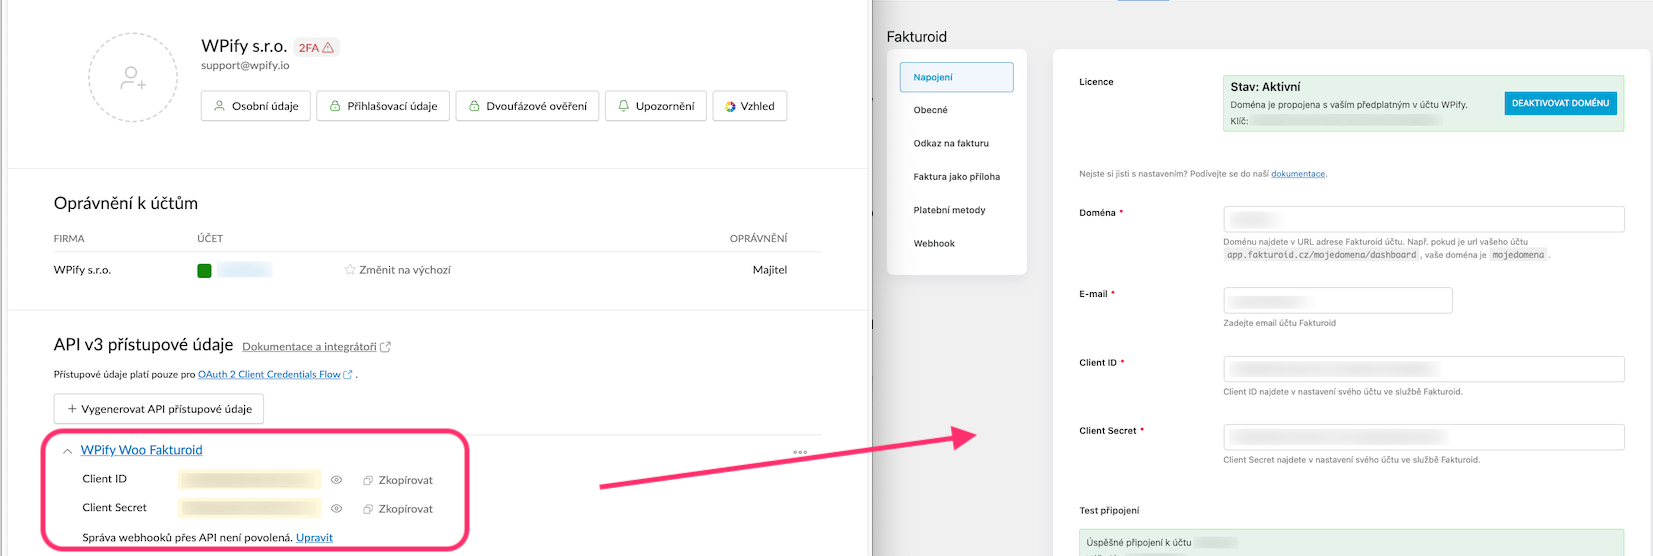Select the Platební metody tab
1653x556 pixels.
tap(949, 210)
